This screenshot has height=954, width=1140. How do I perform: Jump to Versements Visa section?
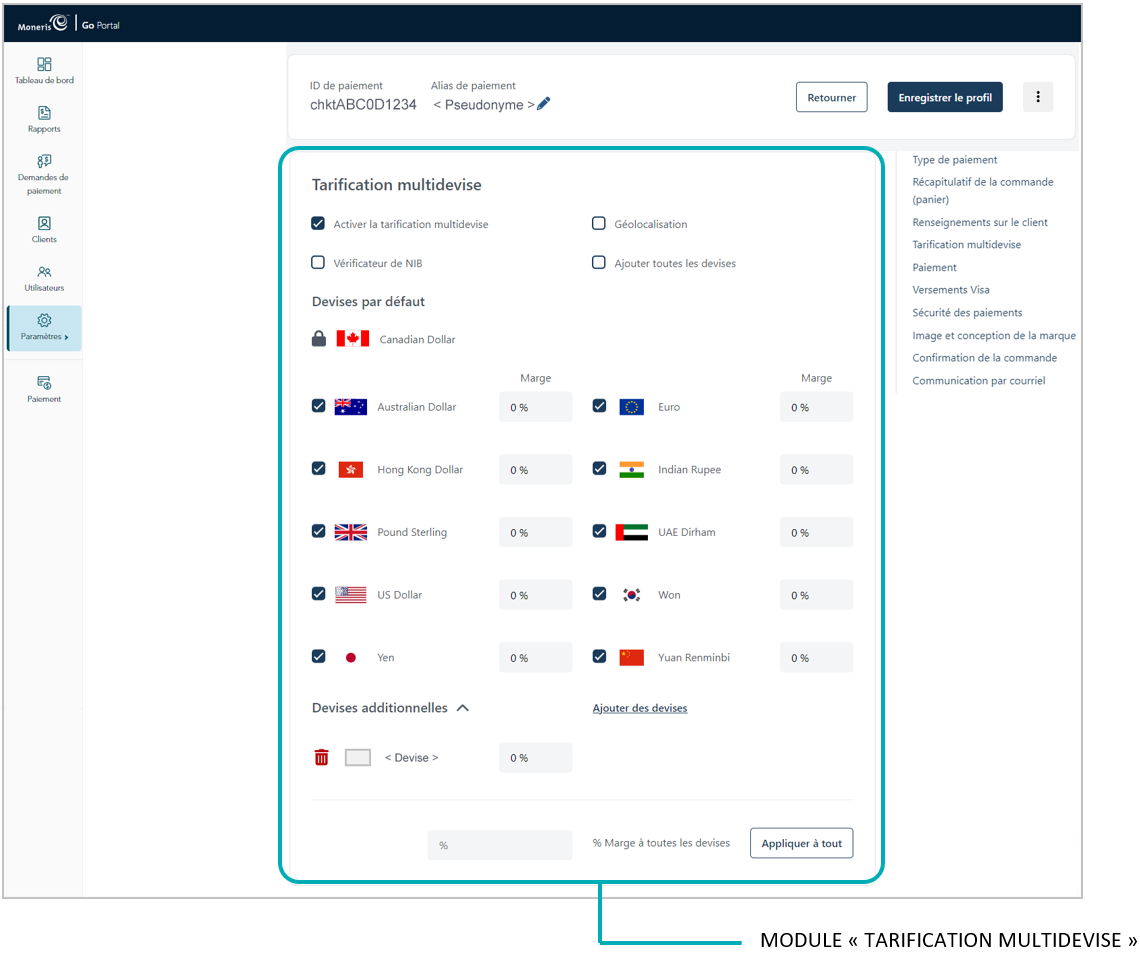951,290
